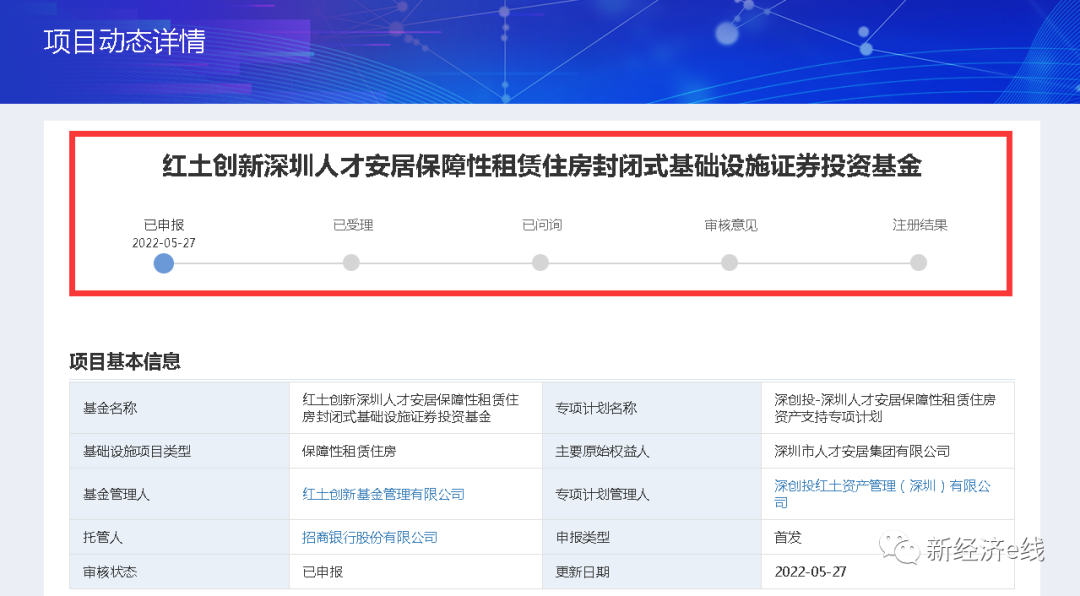Click the grey dot under 审核意见
Viewport: 1080px width, 596px height.
point(730,263)
